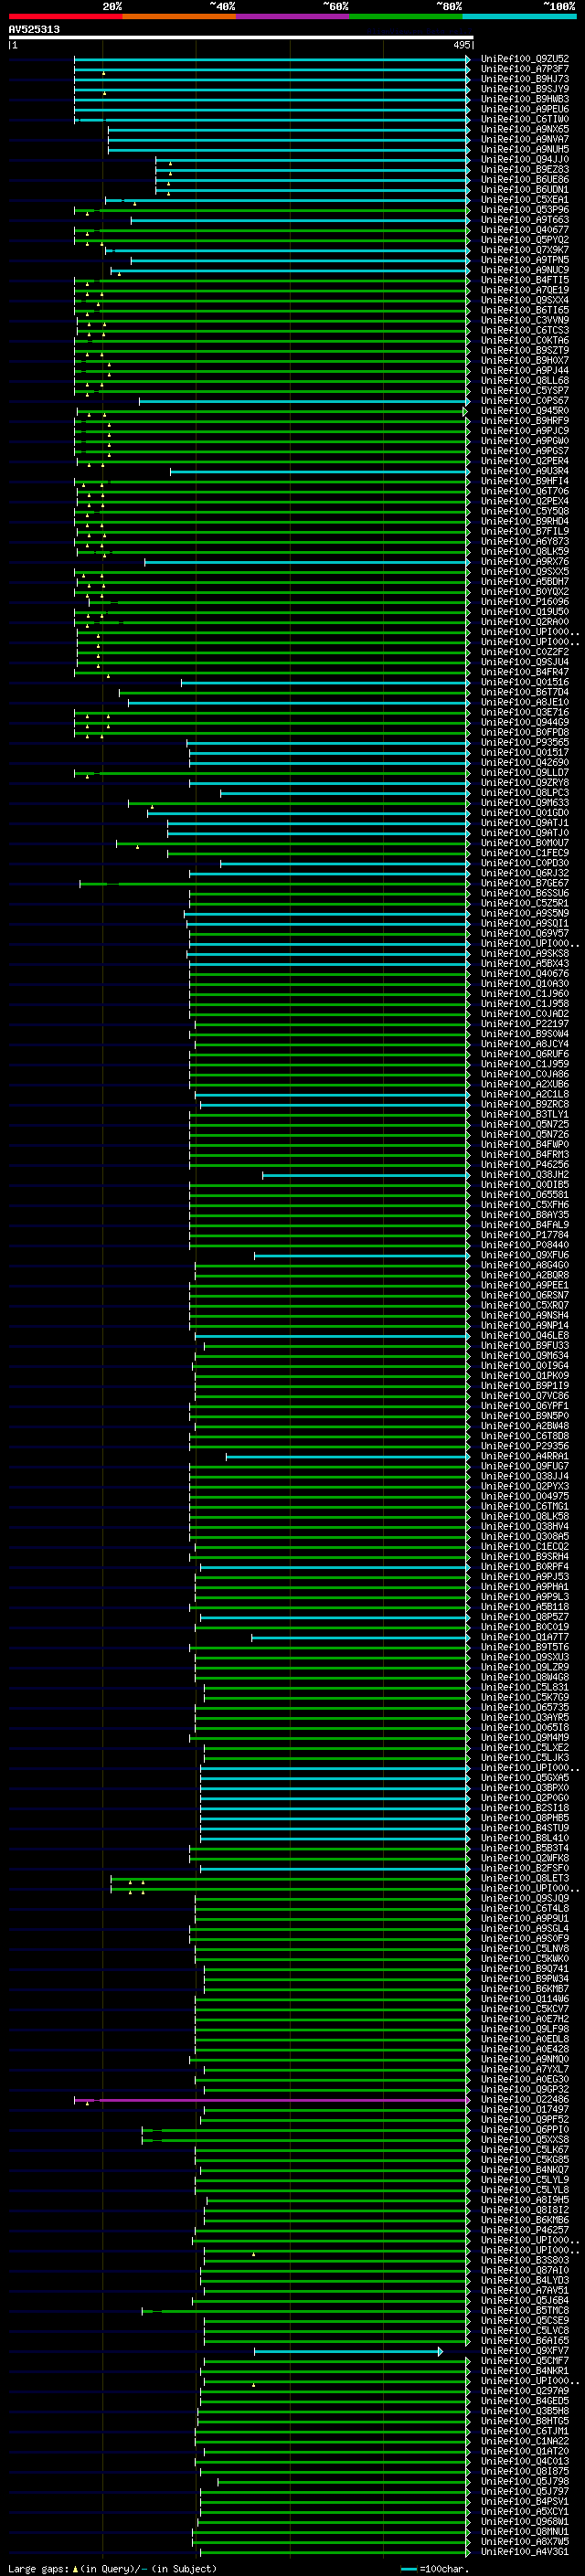585x2576 pixels.
Task: Click the orange ~40% identity legend bar
Action: pyautogui.click(x=179, y=16)
